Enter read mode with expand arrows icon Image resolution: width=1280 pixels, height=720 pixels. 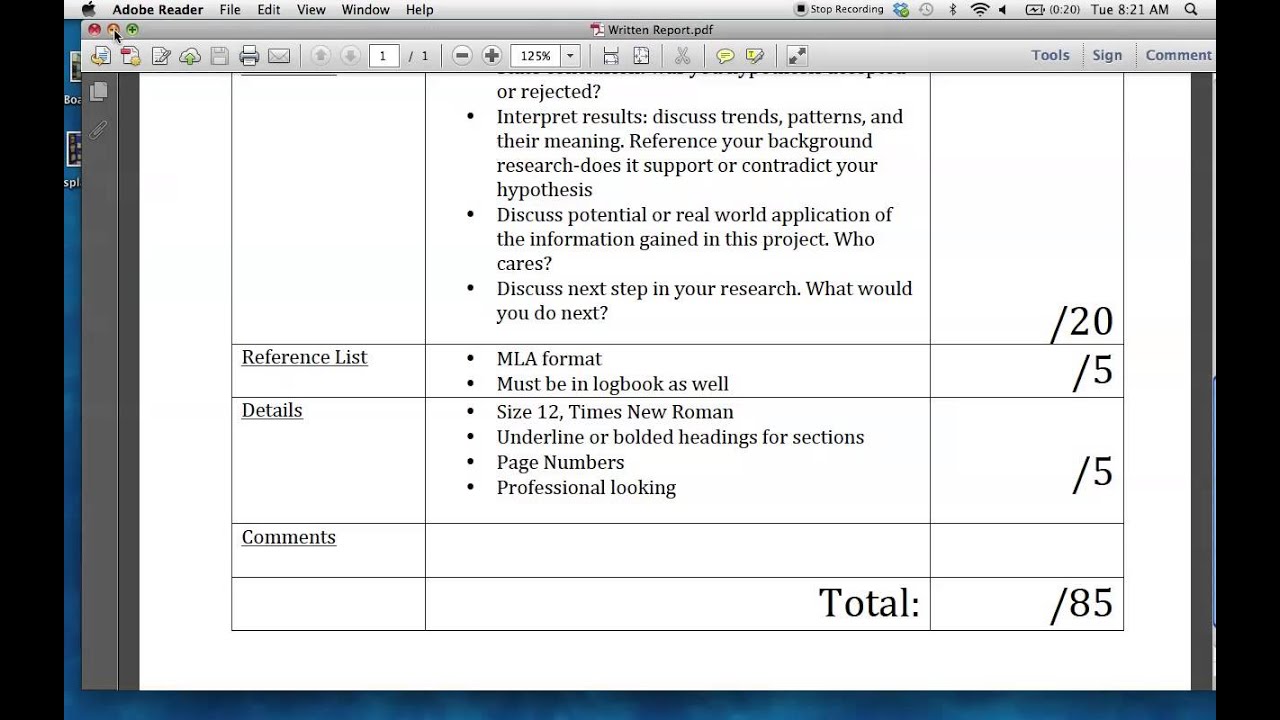click(x=797, y=56)
